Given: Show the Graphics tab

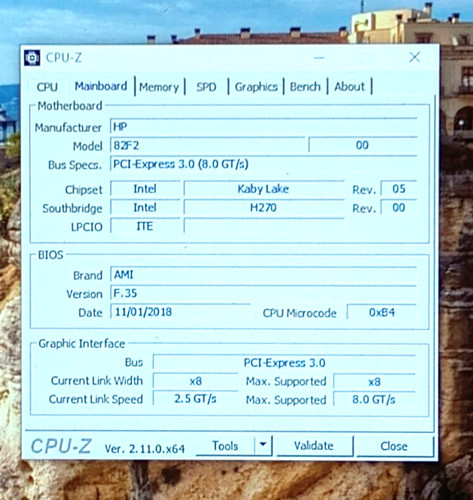Looking at the screenshot, I should pyautogui.click(x=256, y=87).
